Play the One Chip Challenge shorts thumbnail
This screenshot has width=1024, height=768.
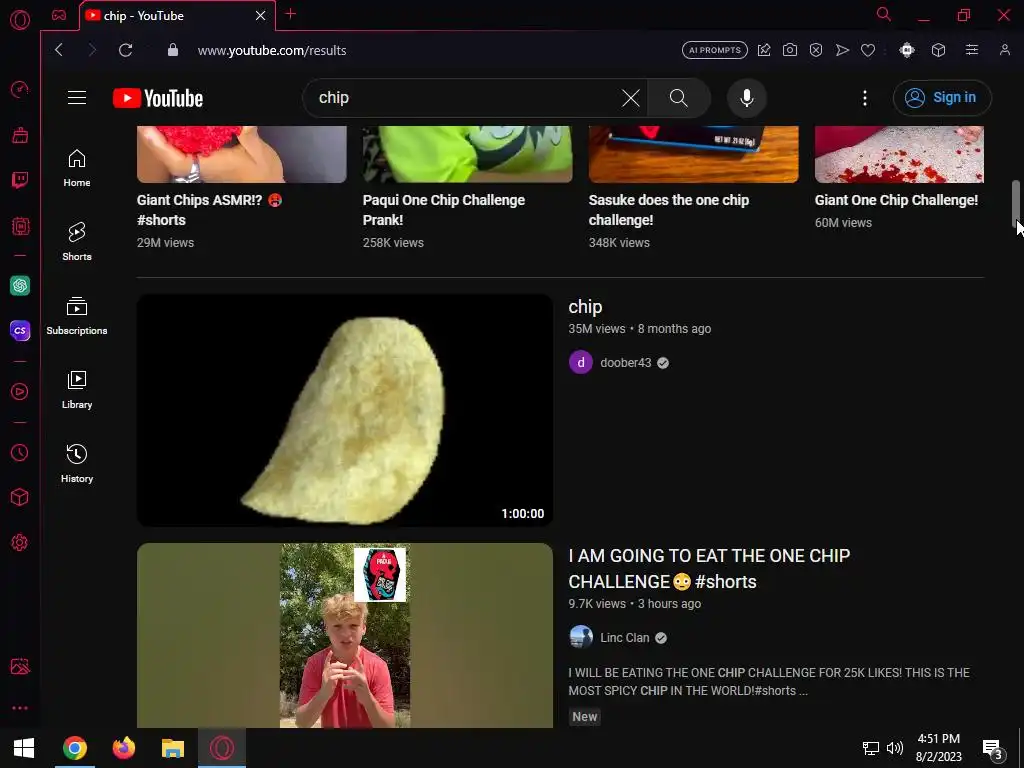point(345,635)
